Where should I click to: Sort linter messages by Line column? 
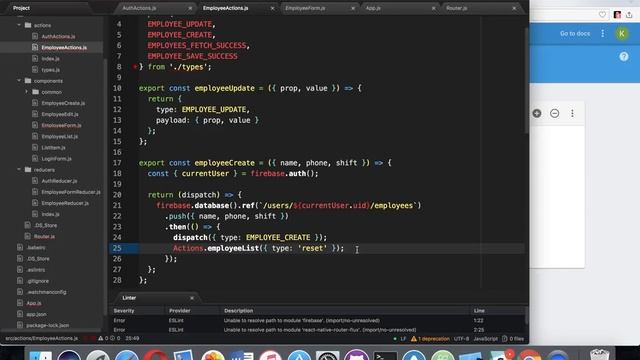click(x=479, y=311)
